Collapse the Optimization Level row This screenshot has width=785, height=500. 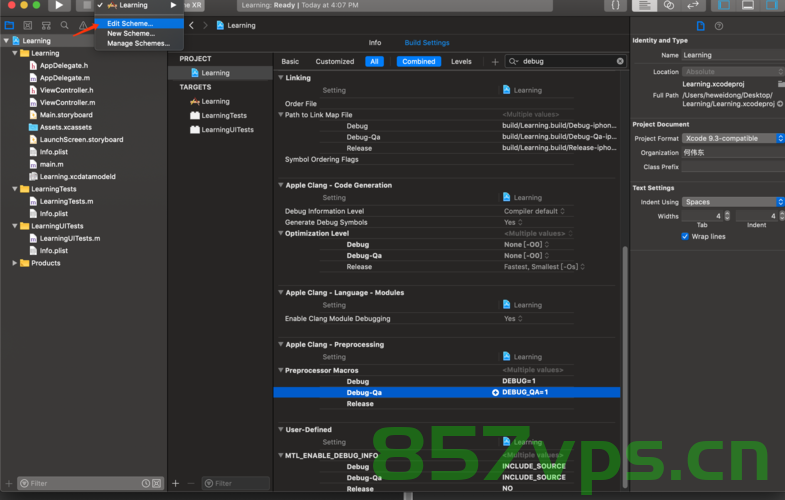(280, 233)
